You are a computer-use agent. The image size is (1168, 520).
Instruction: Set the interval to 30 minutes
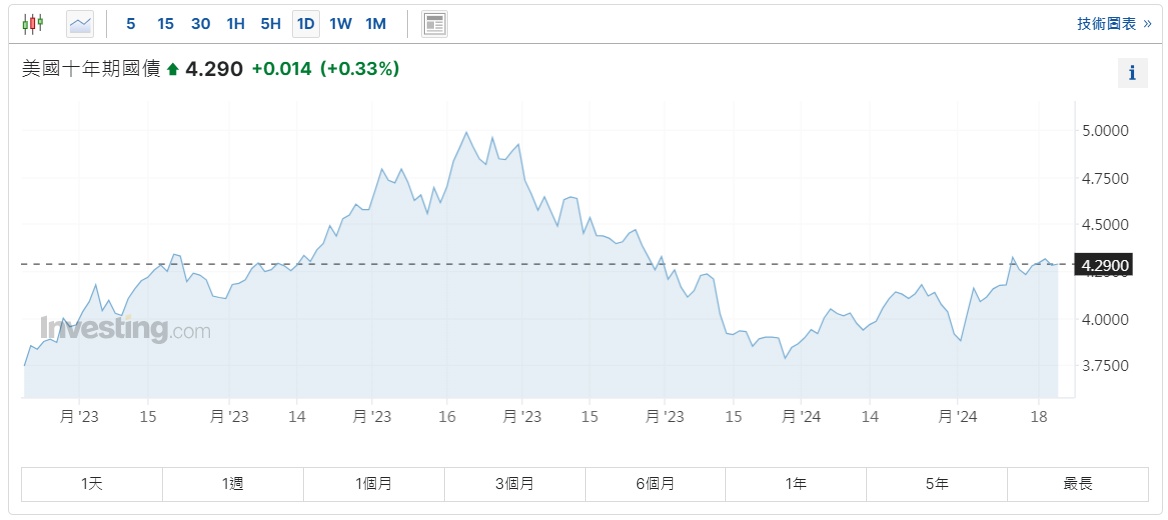click(x=200, y=24)
